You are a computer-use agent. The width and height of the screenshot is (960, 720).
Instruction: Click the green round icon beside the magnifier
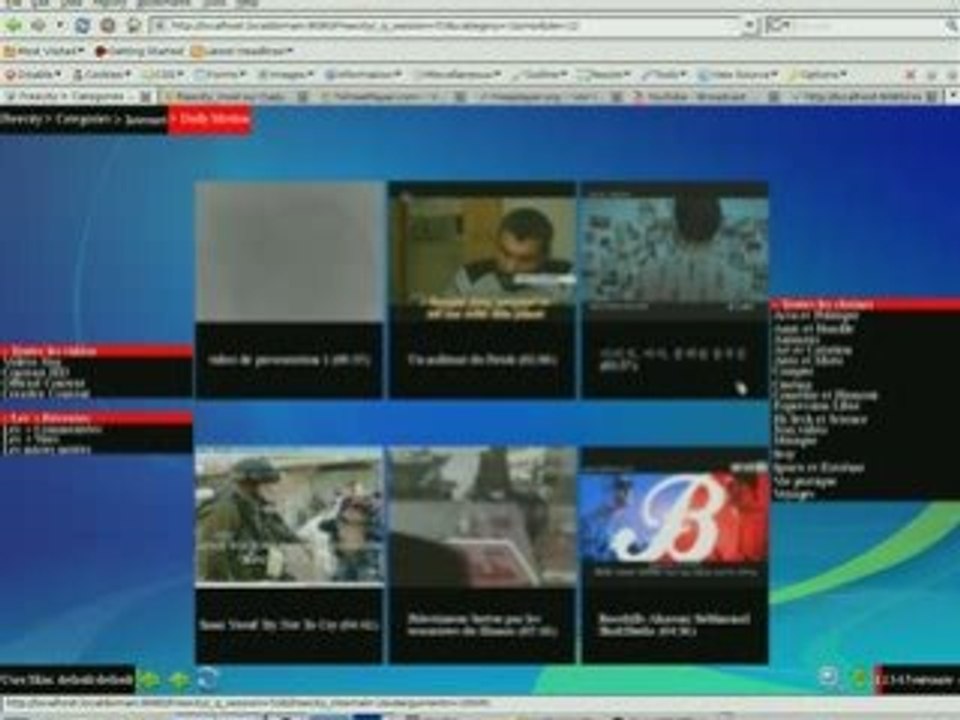click(860, 678)
